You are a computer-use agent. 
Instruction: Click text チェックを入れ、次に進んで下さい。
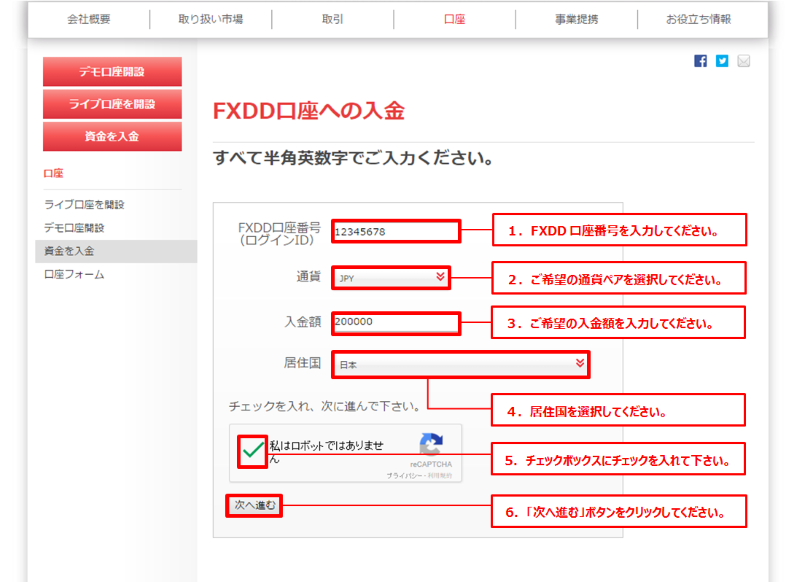[x=325, y=407]
